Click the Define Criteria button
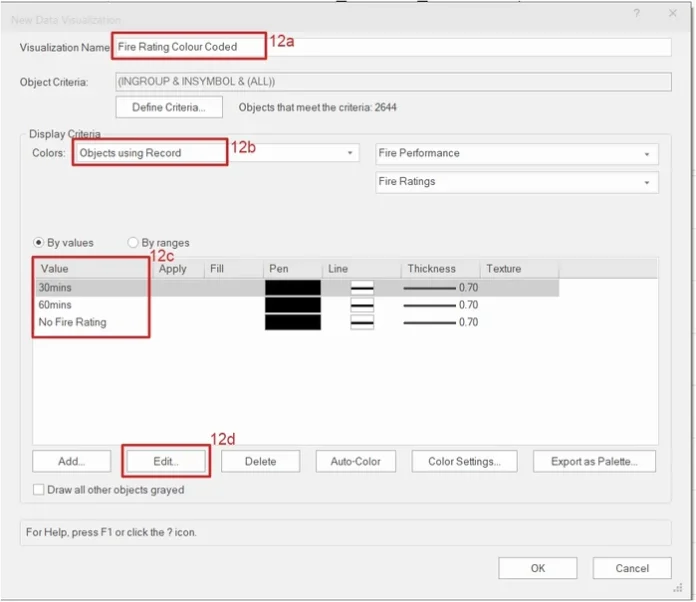 (169, 107)
